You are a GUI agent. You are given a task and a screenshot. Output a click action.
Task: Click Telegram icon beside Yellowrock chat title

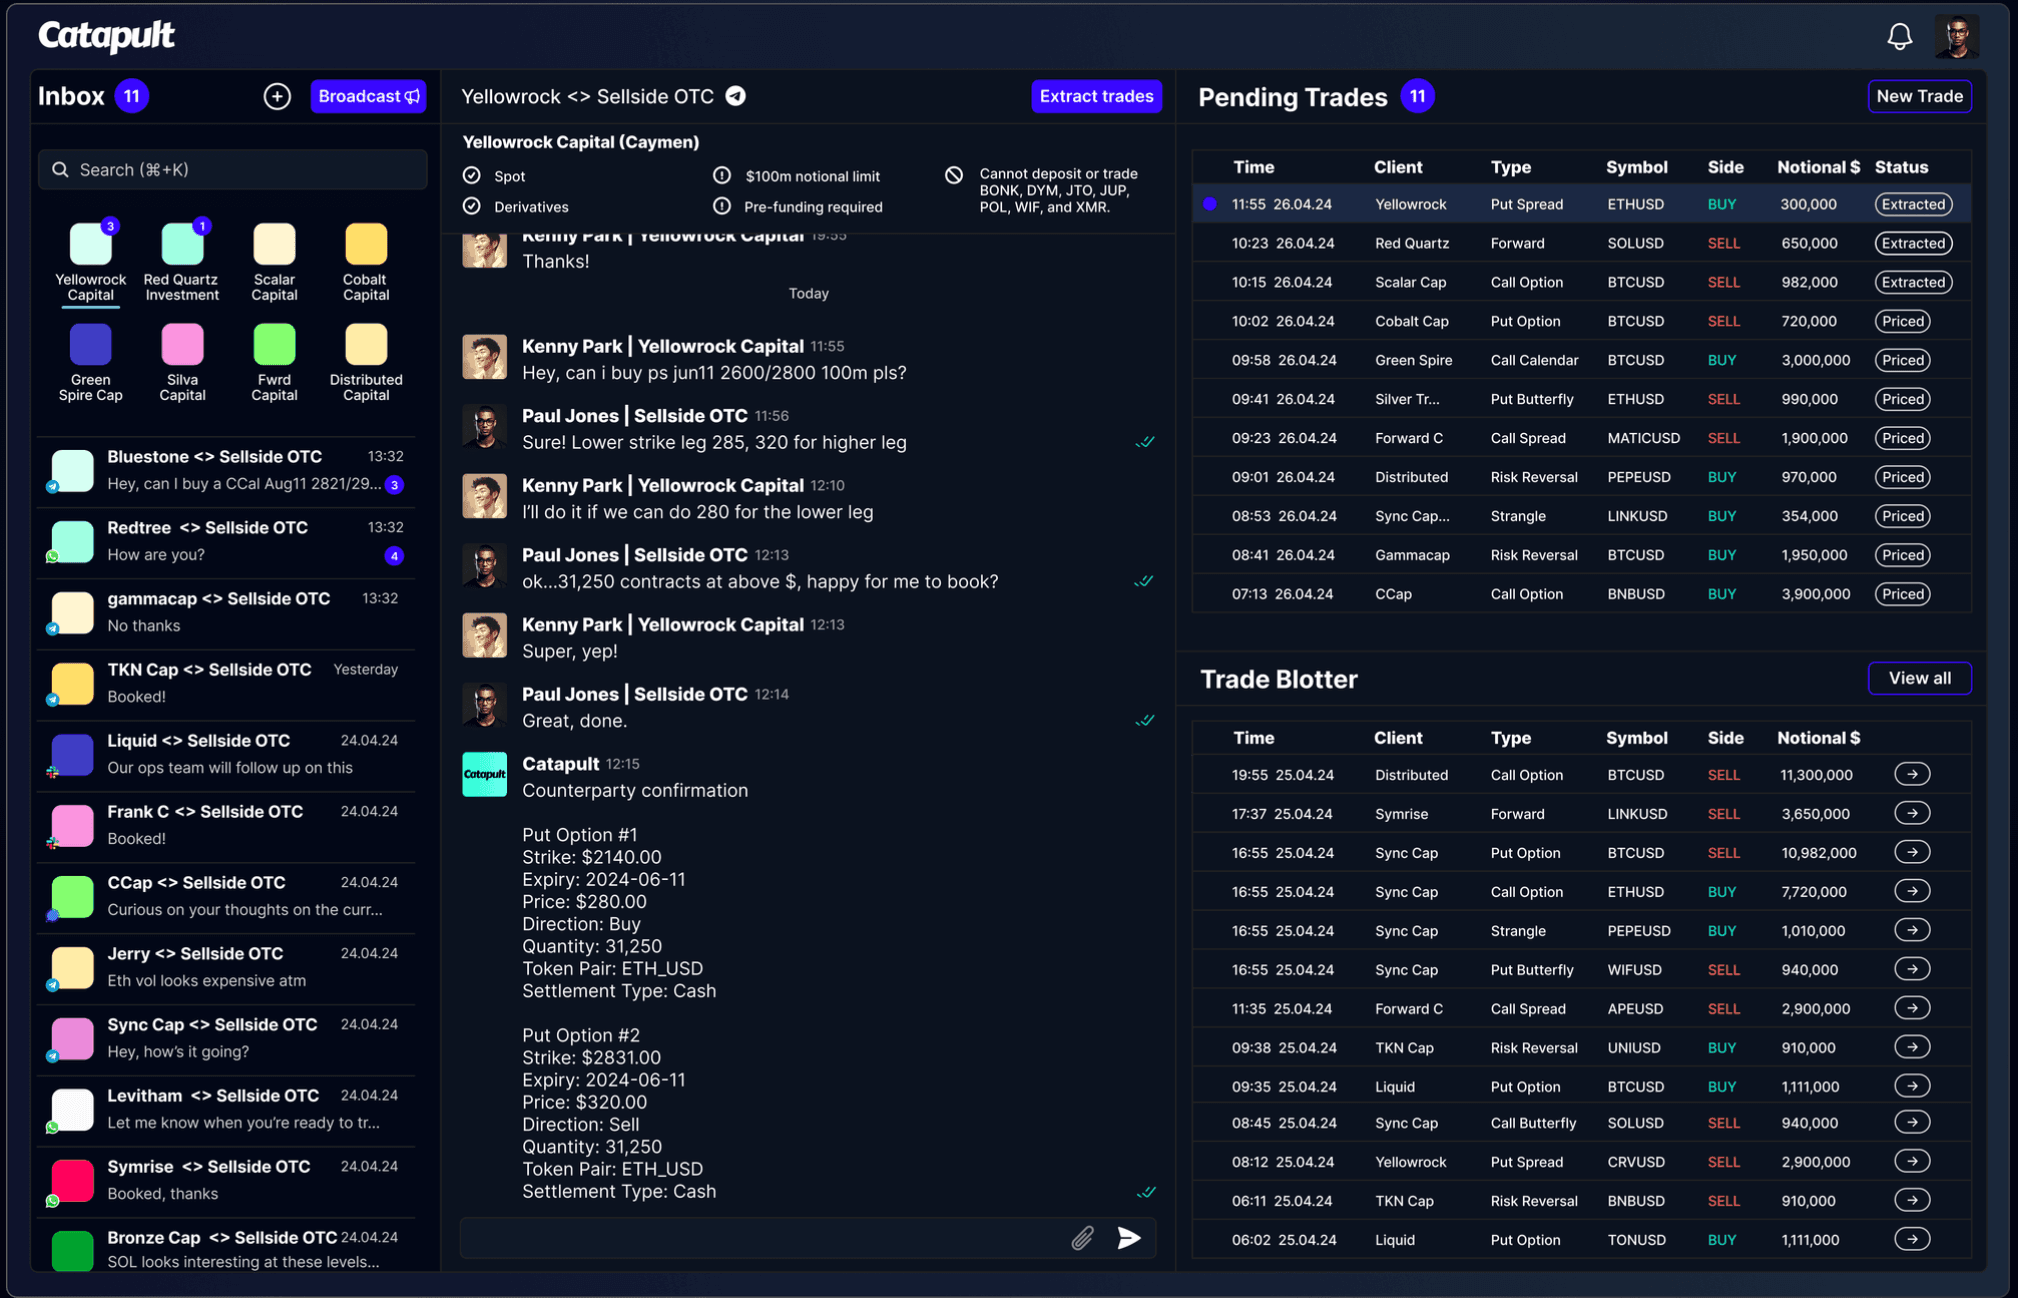tap(736, 96)
